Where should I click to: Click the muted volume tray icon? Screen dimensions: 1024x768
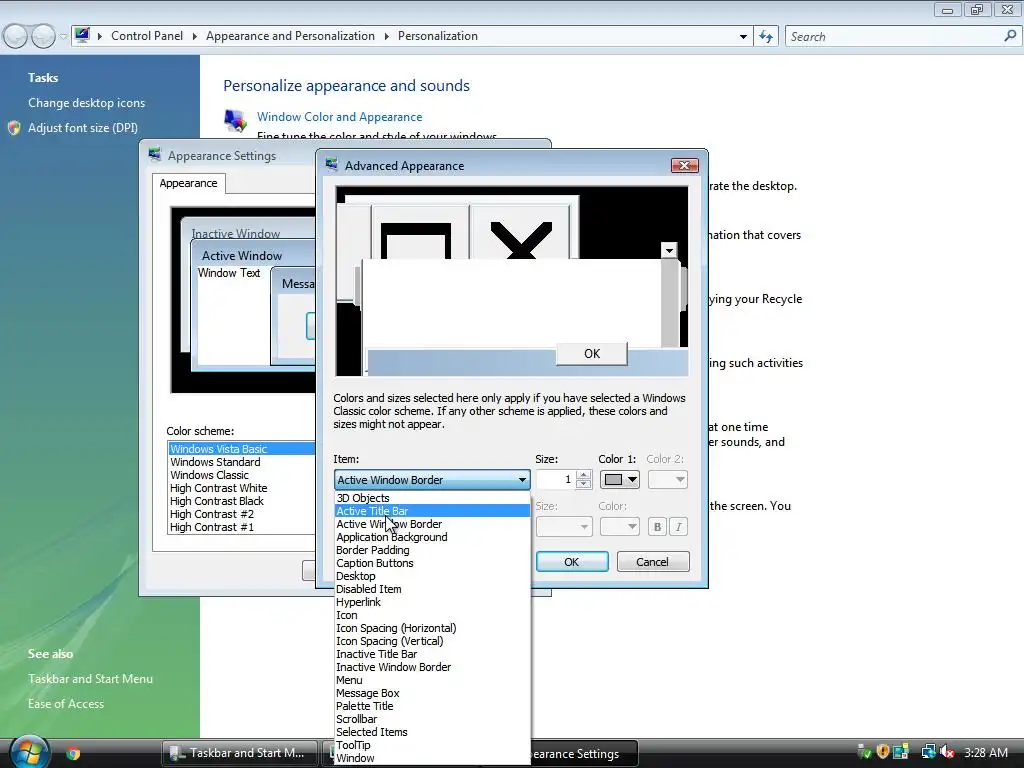(947, 752)
